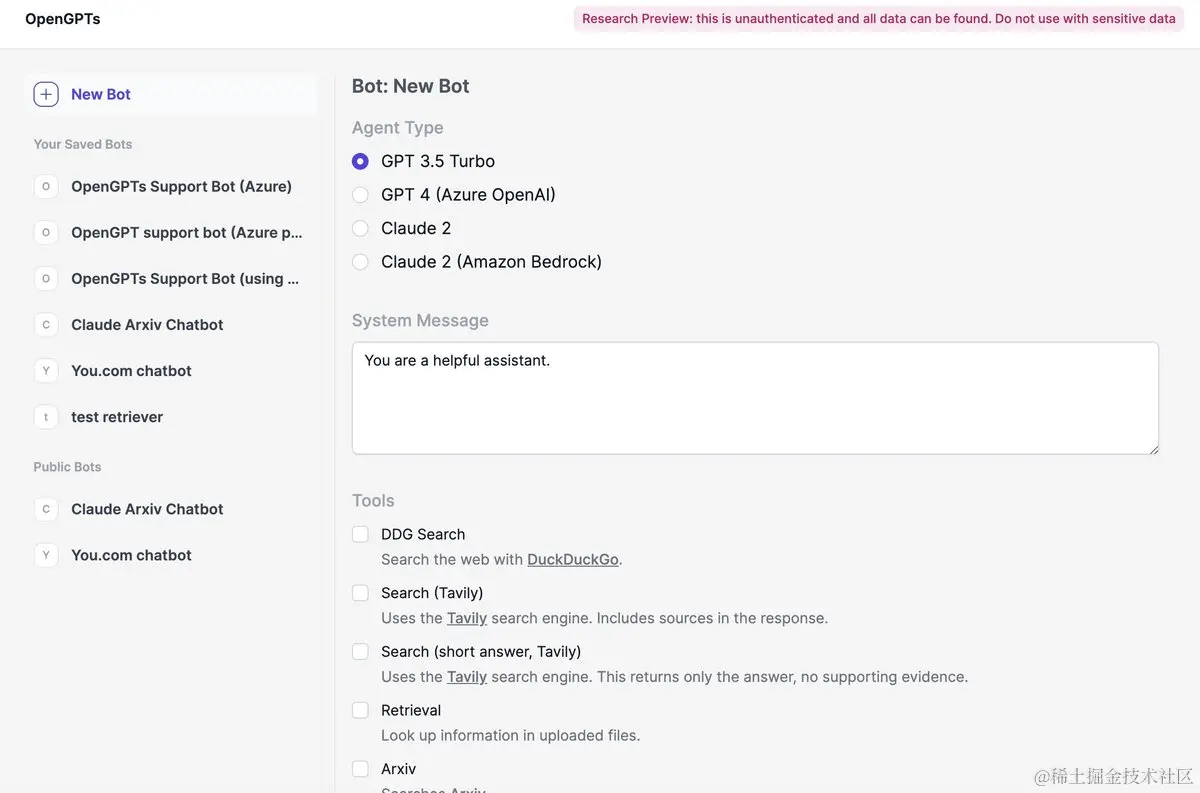Click the Y avatar of public You.com chatbot
The width and height of the screenshot is (1200, 793).
click(x=46, y=555)
